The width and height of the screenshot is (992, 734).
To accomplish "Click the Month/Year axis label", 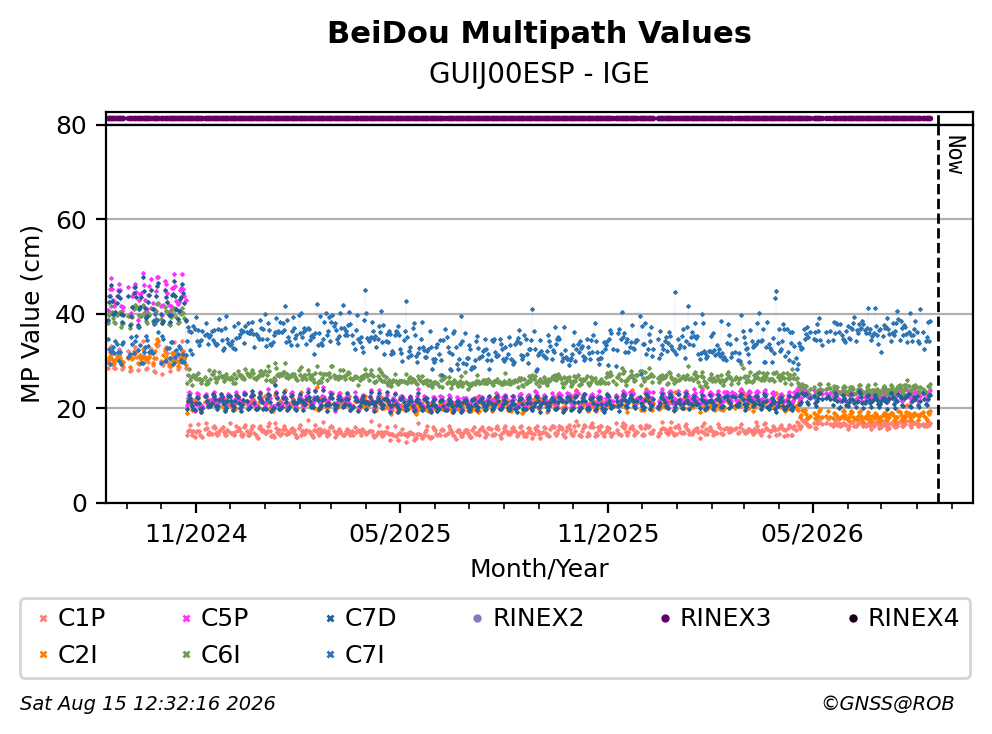I will pyautogui.click(x=539, y=568).
